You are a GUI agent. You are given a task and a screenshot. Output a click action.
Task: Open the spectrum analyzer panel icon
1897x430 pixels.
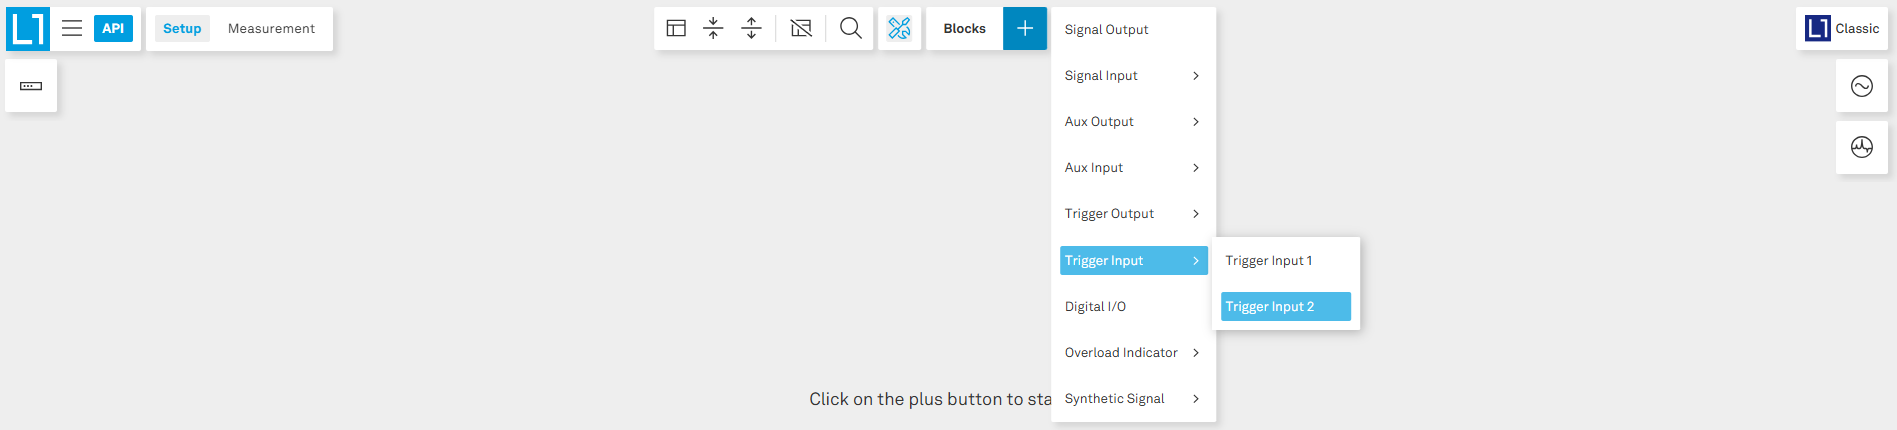(x=1861, y=147)
